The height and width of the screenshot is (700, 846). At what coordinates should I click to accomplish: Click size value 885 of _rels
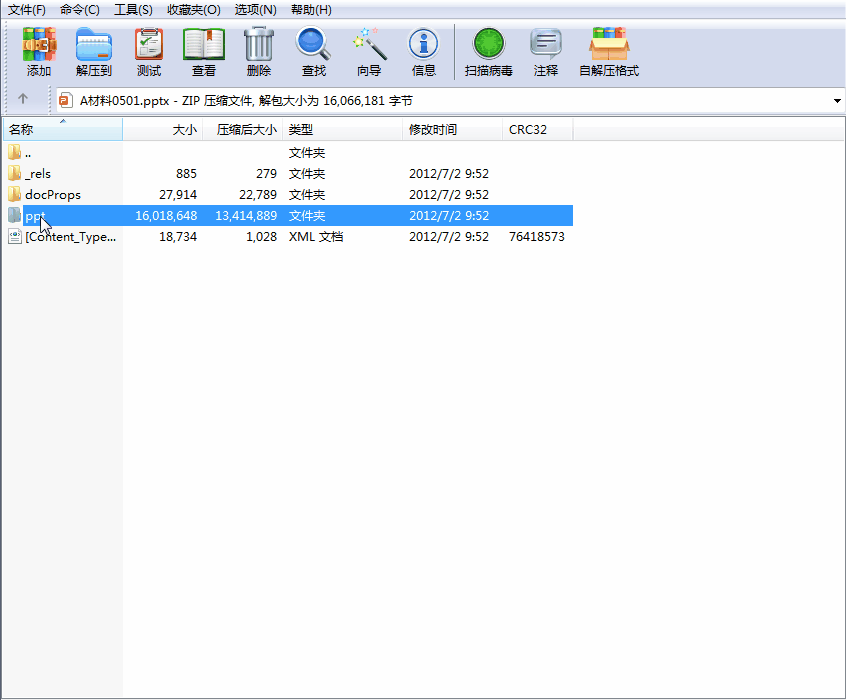point(186,173)
